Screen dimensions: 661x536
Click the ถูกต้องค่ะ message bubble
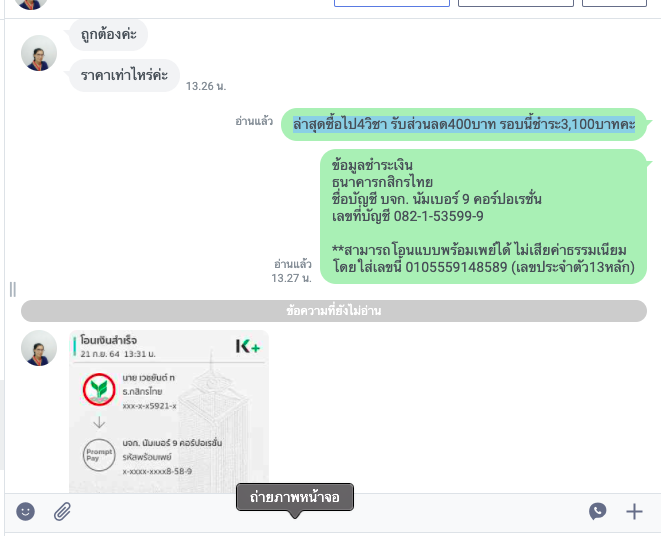click(x=108, y=35)
